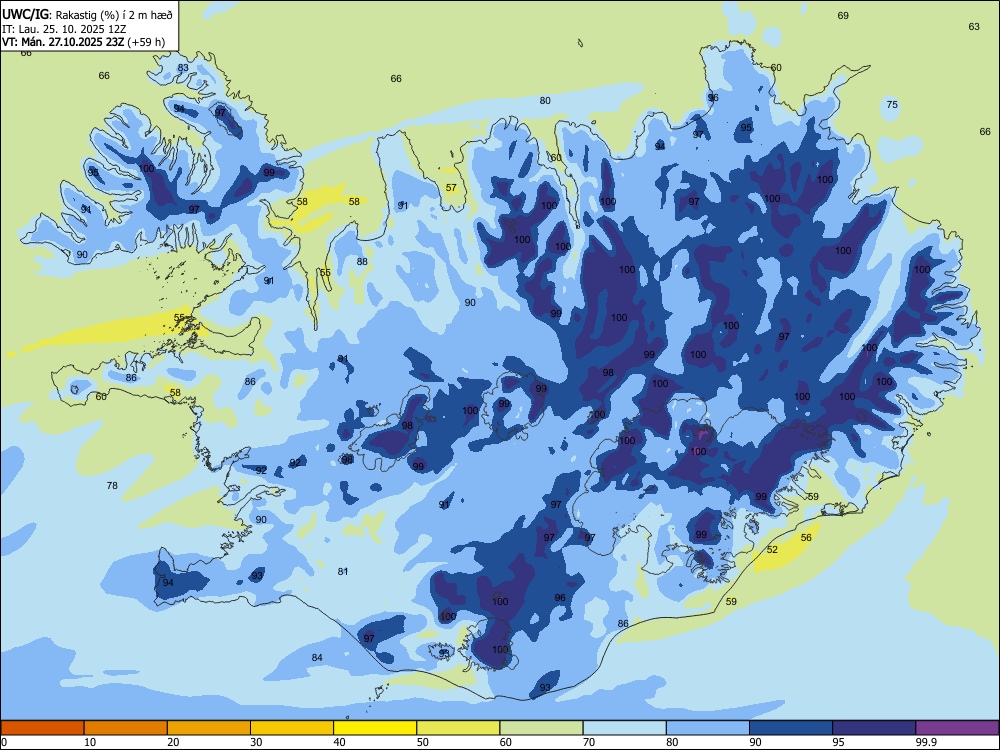
Task: Click the orange 10–20 legend swatch
Action: (x=126, y=728)
